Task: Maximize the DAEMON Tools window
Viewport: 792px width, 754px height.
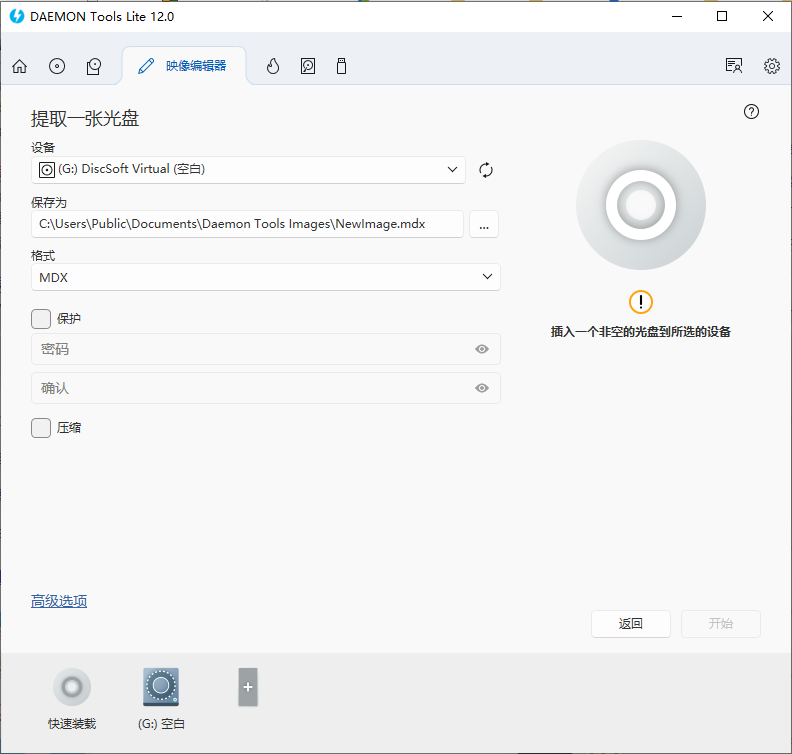Action: click(x=722, y=16)
